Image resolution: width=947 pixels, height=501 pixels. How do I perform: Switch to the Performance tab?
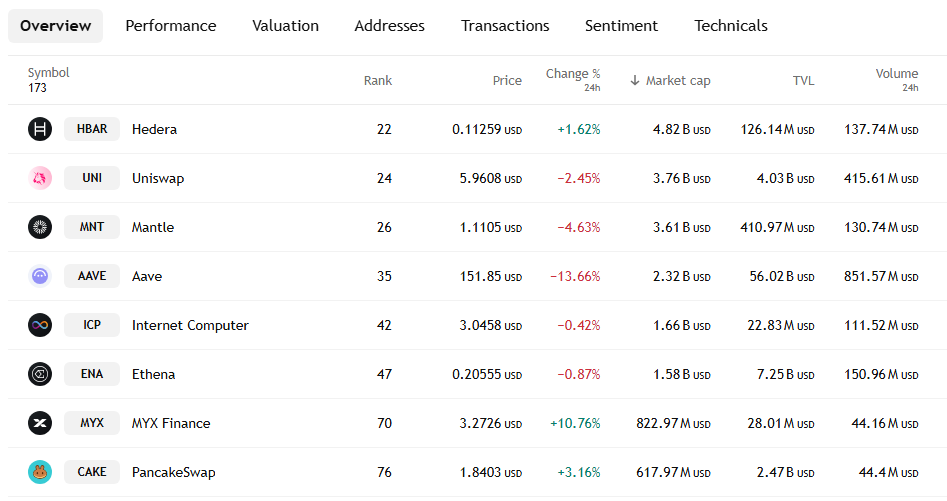tap(170, 26)
